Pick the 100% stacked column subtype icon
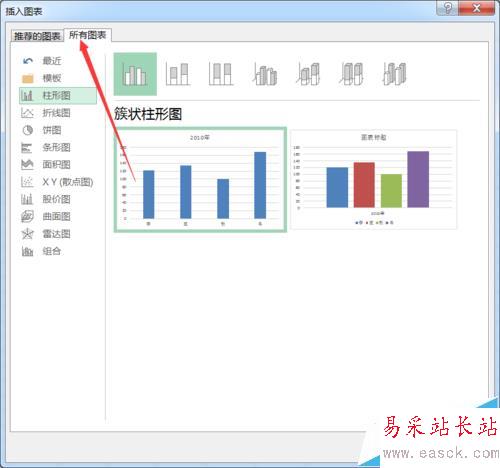The width and height of the screenshot is (500, 468). point(221,74)
